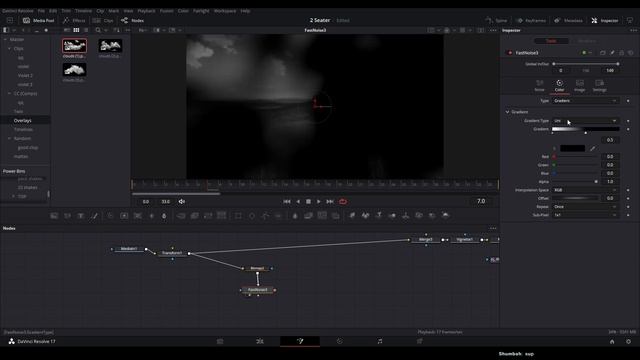Add a Merge node from toolbar
The width and height of the screenshot is (640, 360).
click(x=181, y=216)
